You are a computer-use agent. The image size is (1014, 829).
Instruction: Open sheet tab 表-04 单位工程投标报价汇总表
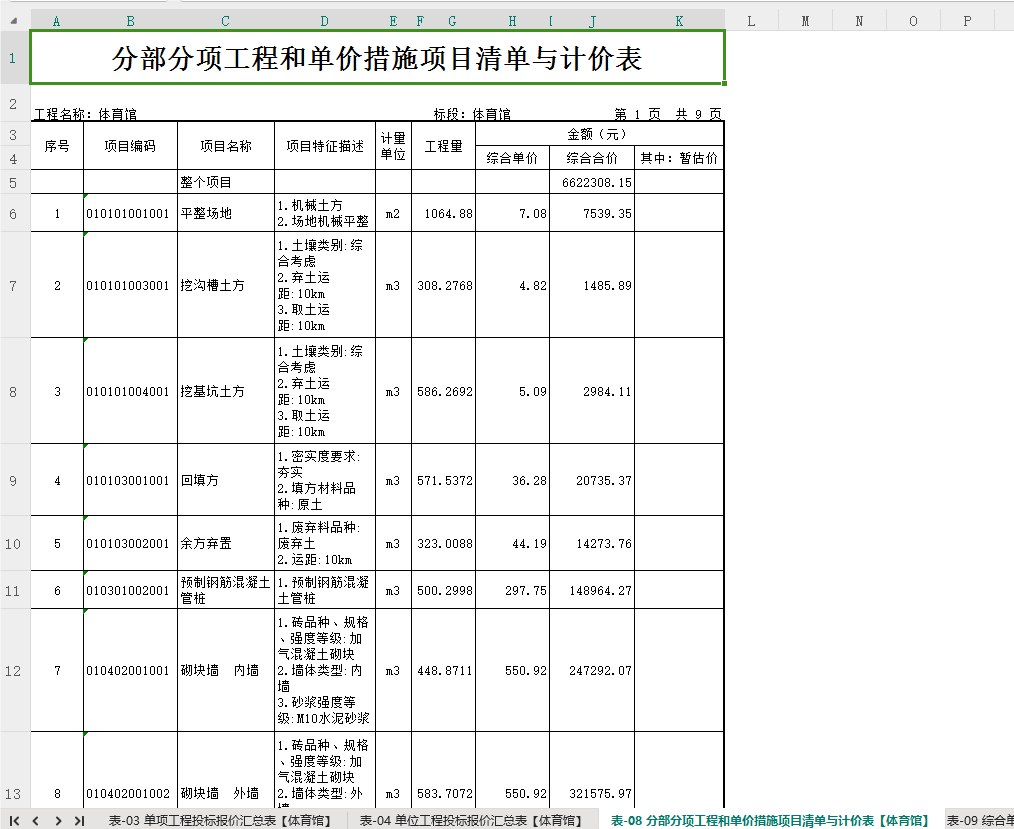pos(471,821)
